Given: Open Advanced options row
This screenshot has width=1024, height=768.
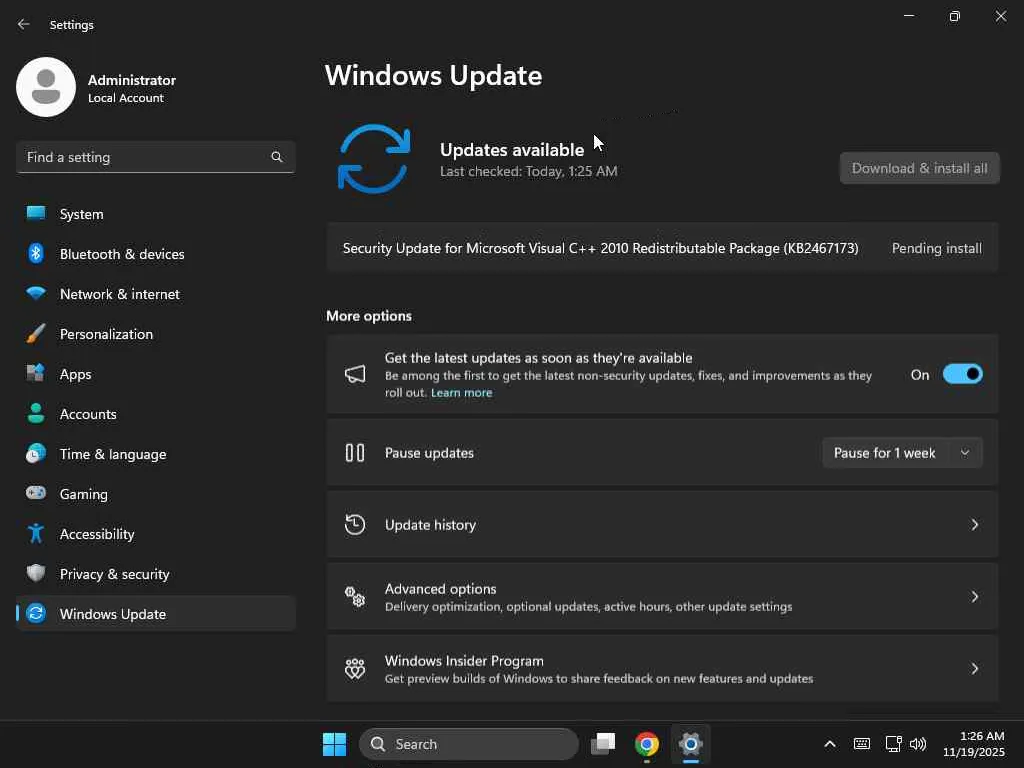Looking at the screenshot, I should [x=662, y=596].
